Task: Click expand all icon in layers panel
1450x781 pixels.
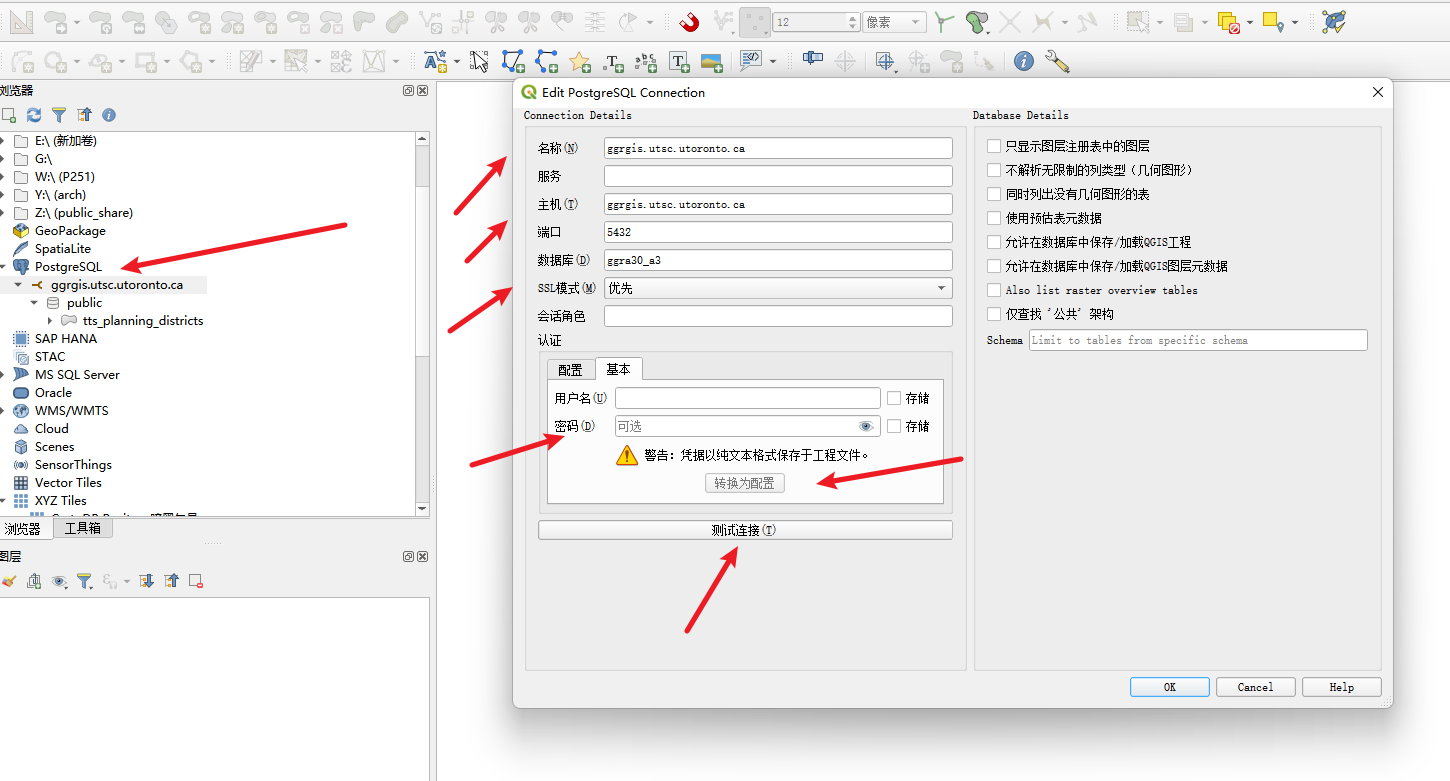Action: (x=147, y=580)
